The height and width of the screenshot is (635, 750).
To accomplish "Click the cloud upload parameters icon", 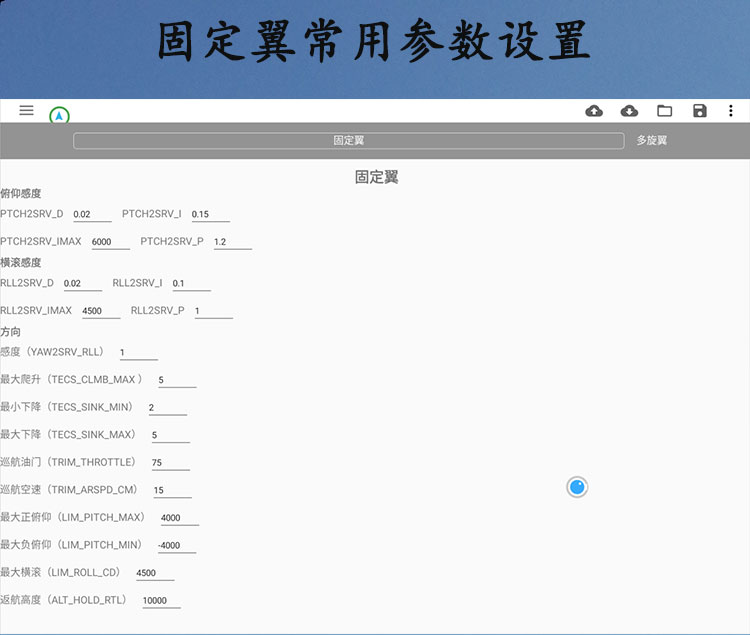I will 594,111.
